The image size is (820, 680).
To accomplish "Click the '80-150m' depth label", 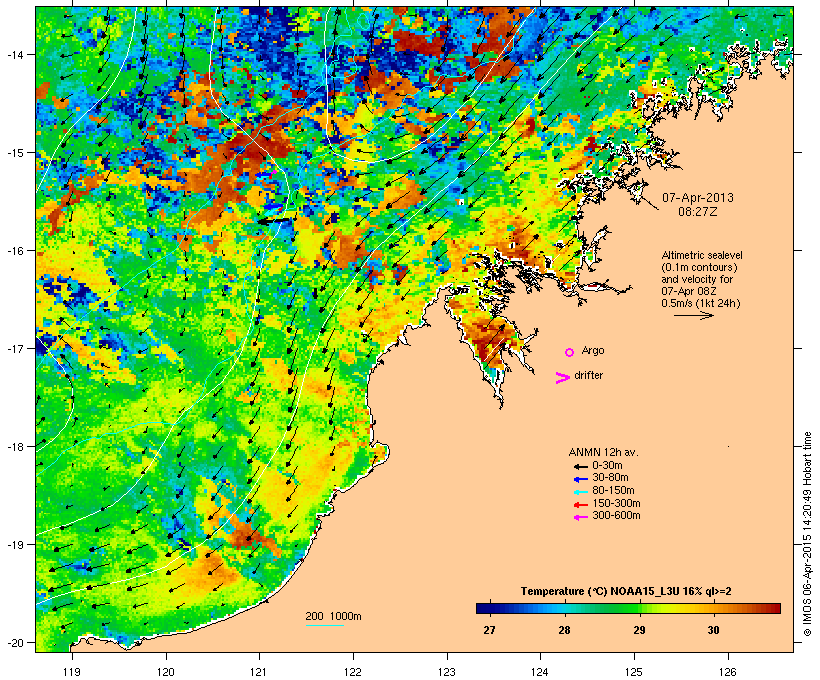I will 613,491.
